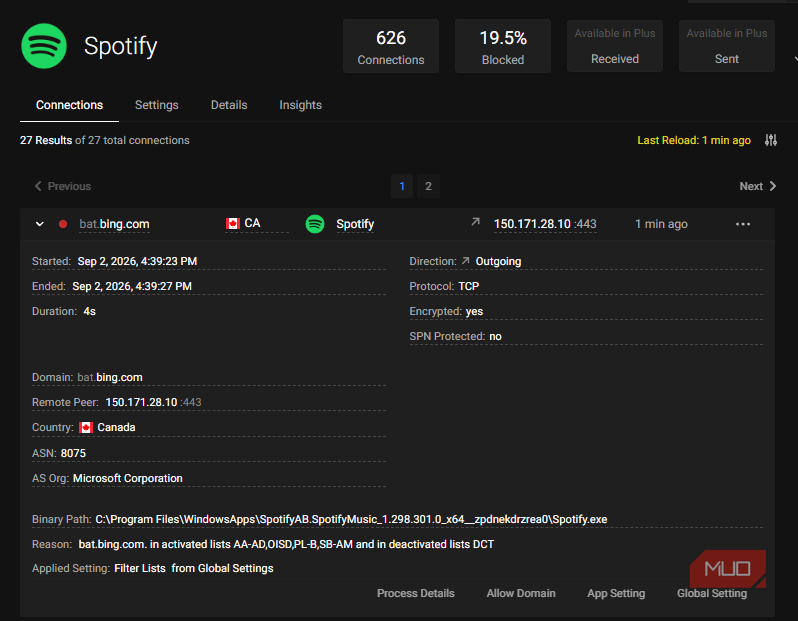
Task: Go to page 2 of results
Action: 429,186
